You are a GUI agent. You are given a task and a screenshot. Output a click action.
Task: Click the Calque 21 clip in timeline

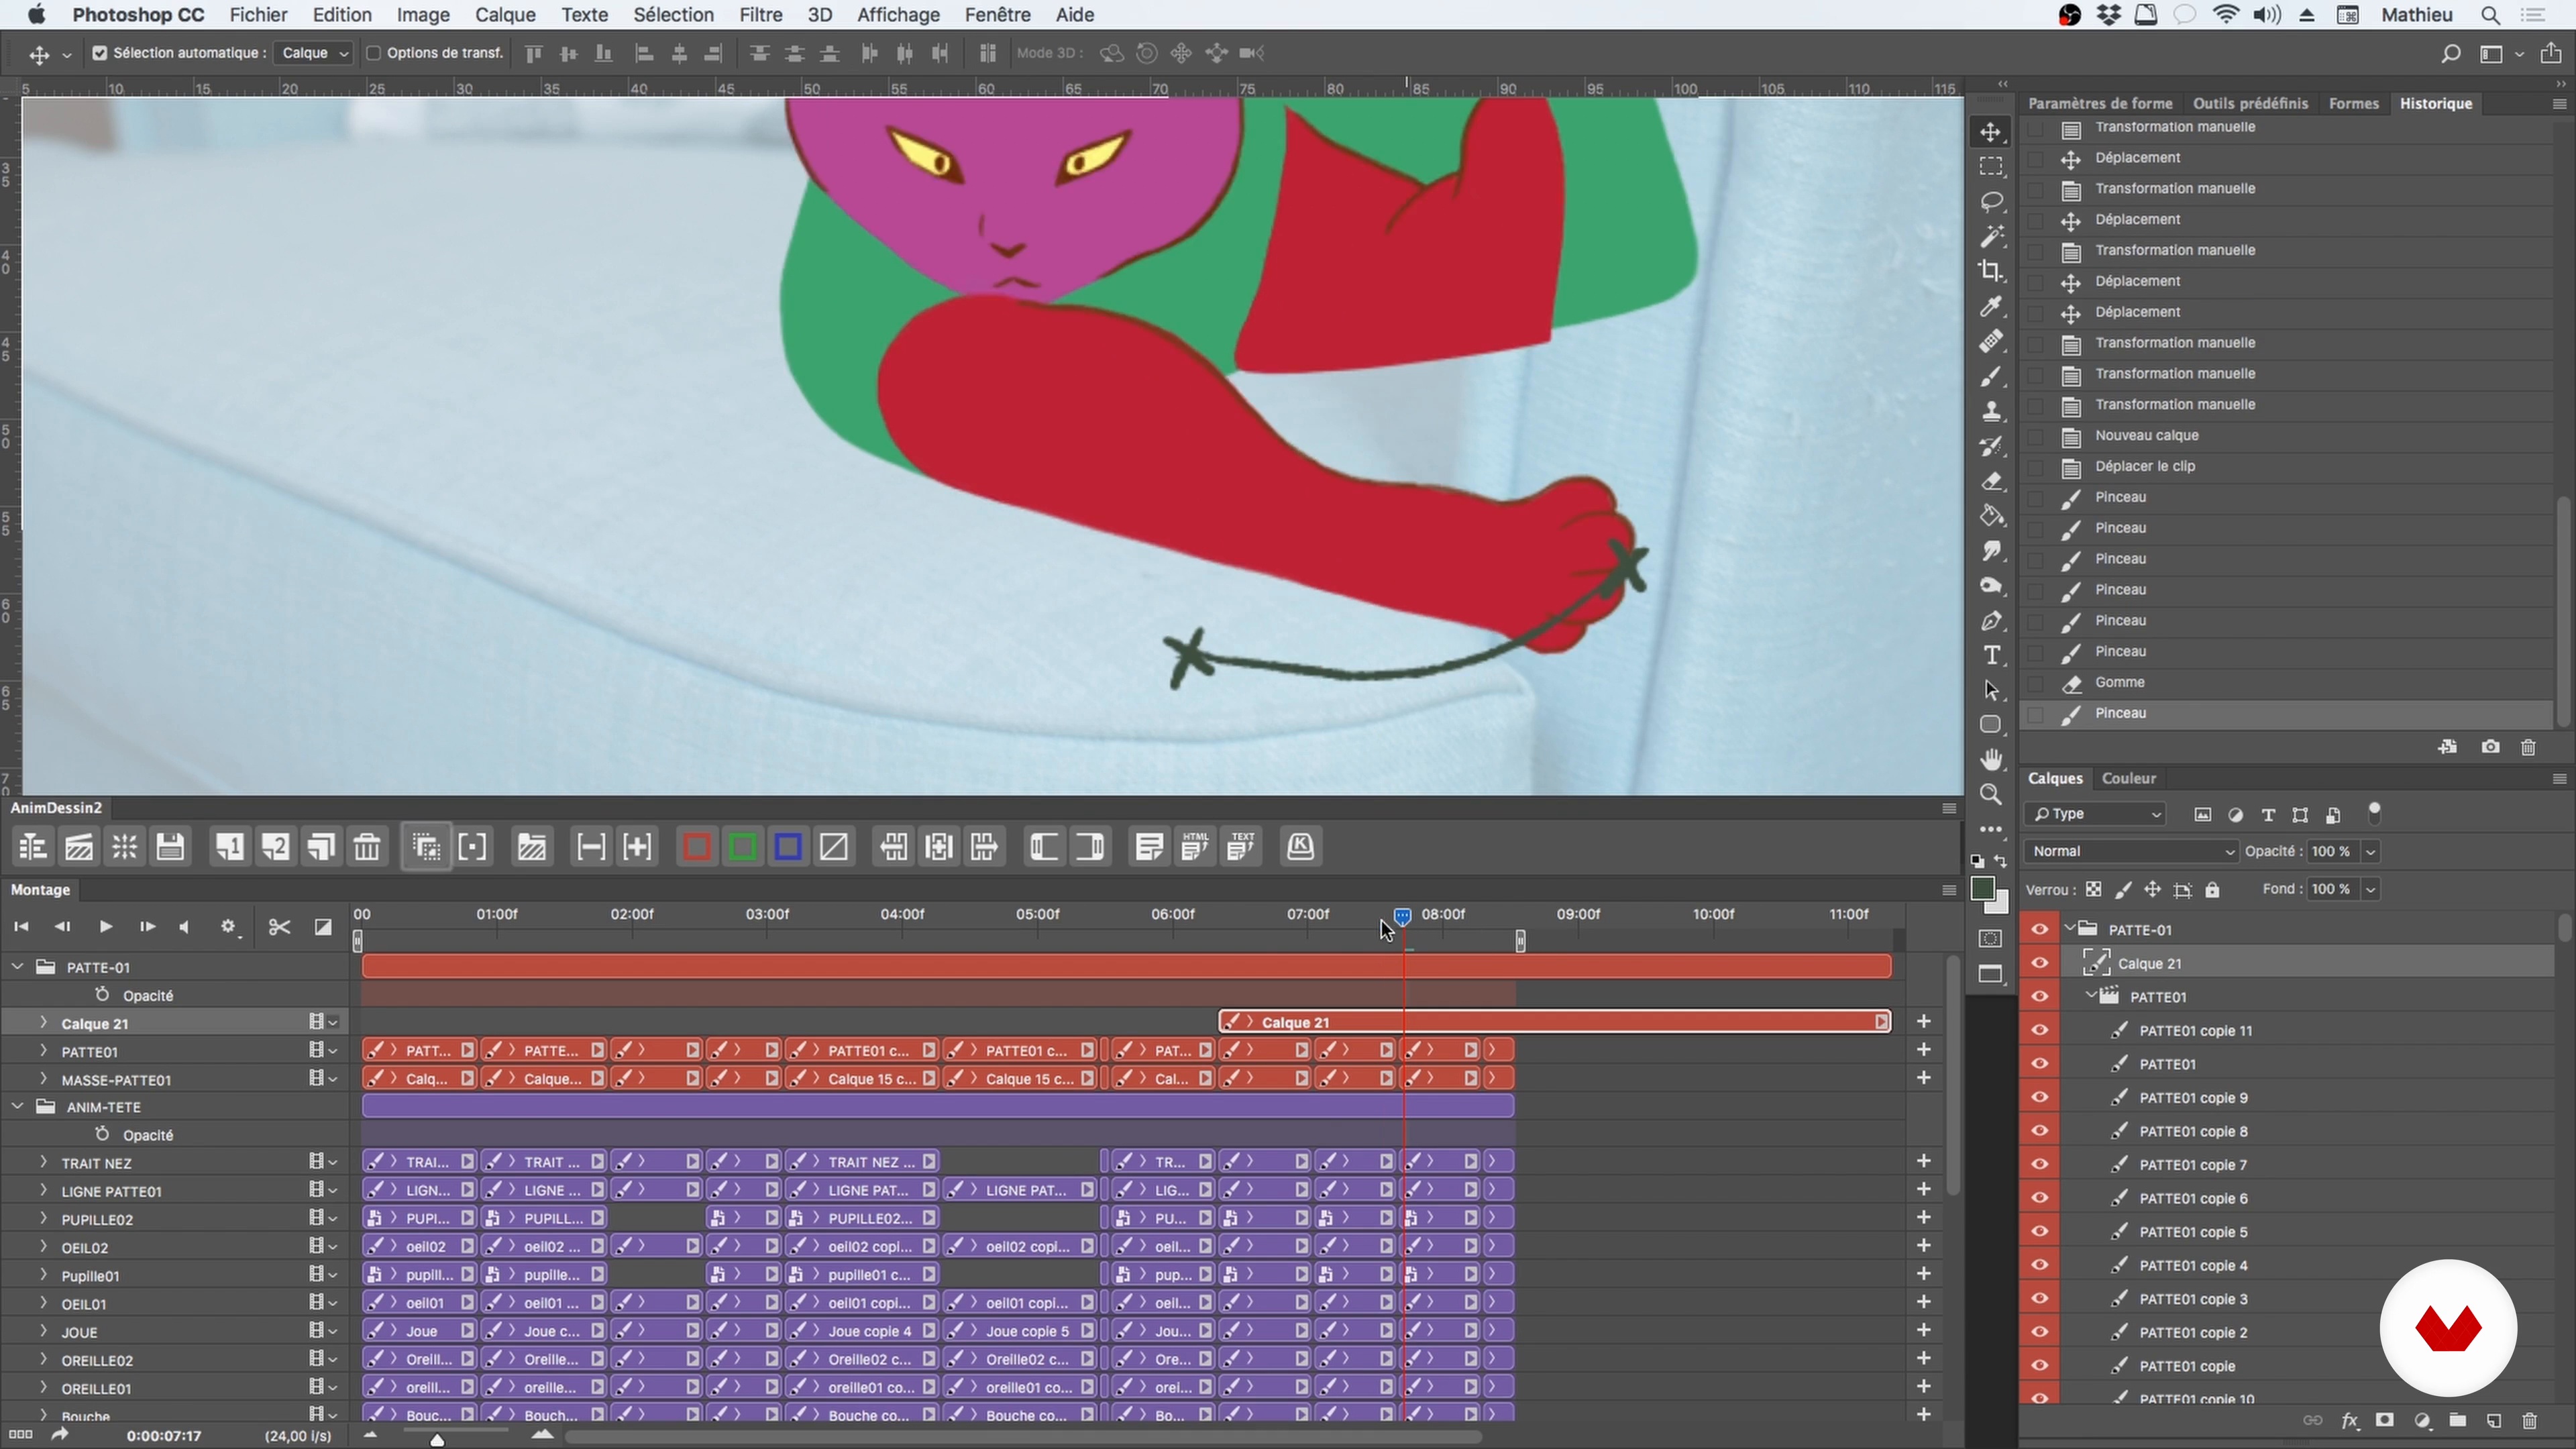[1555, 1022]
